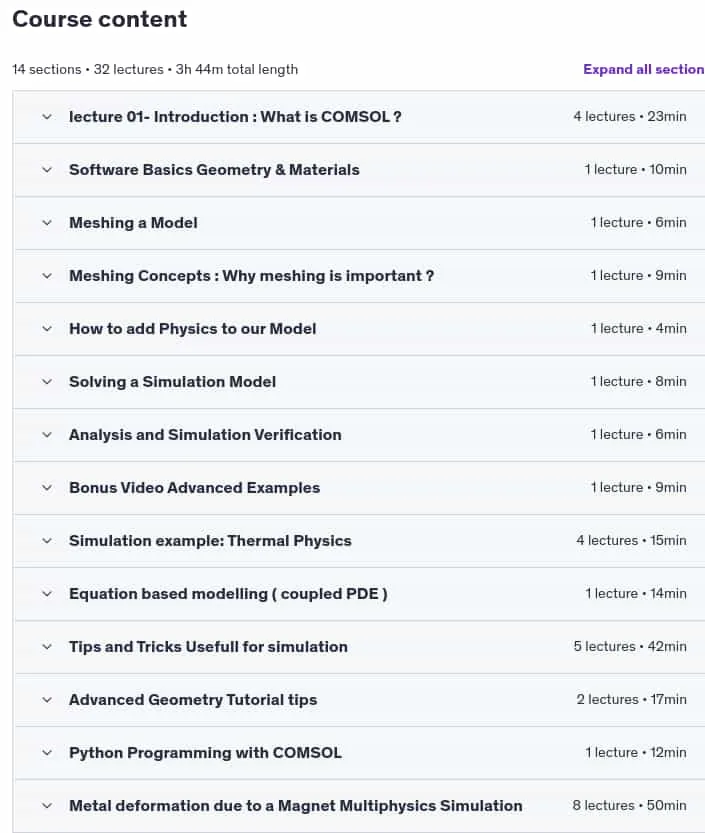Expand chevron for lecture 01 Introduction section

(x=47, y=117)
